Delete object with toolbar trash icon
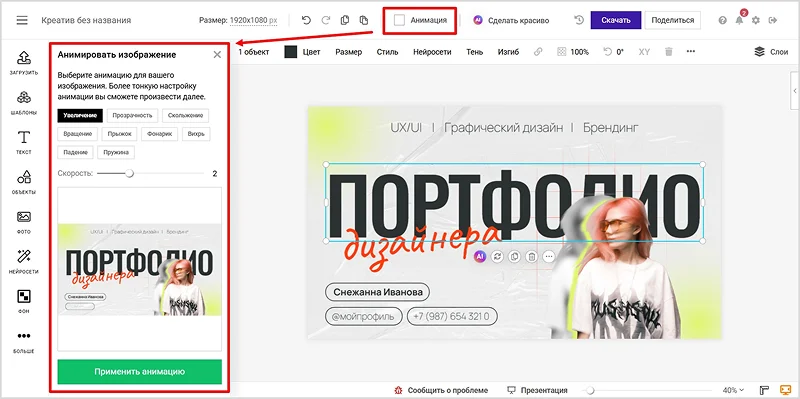The width and height of the screenshot is (800, 399). click(669, 52)
